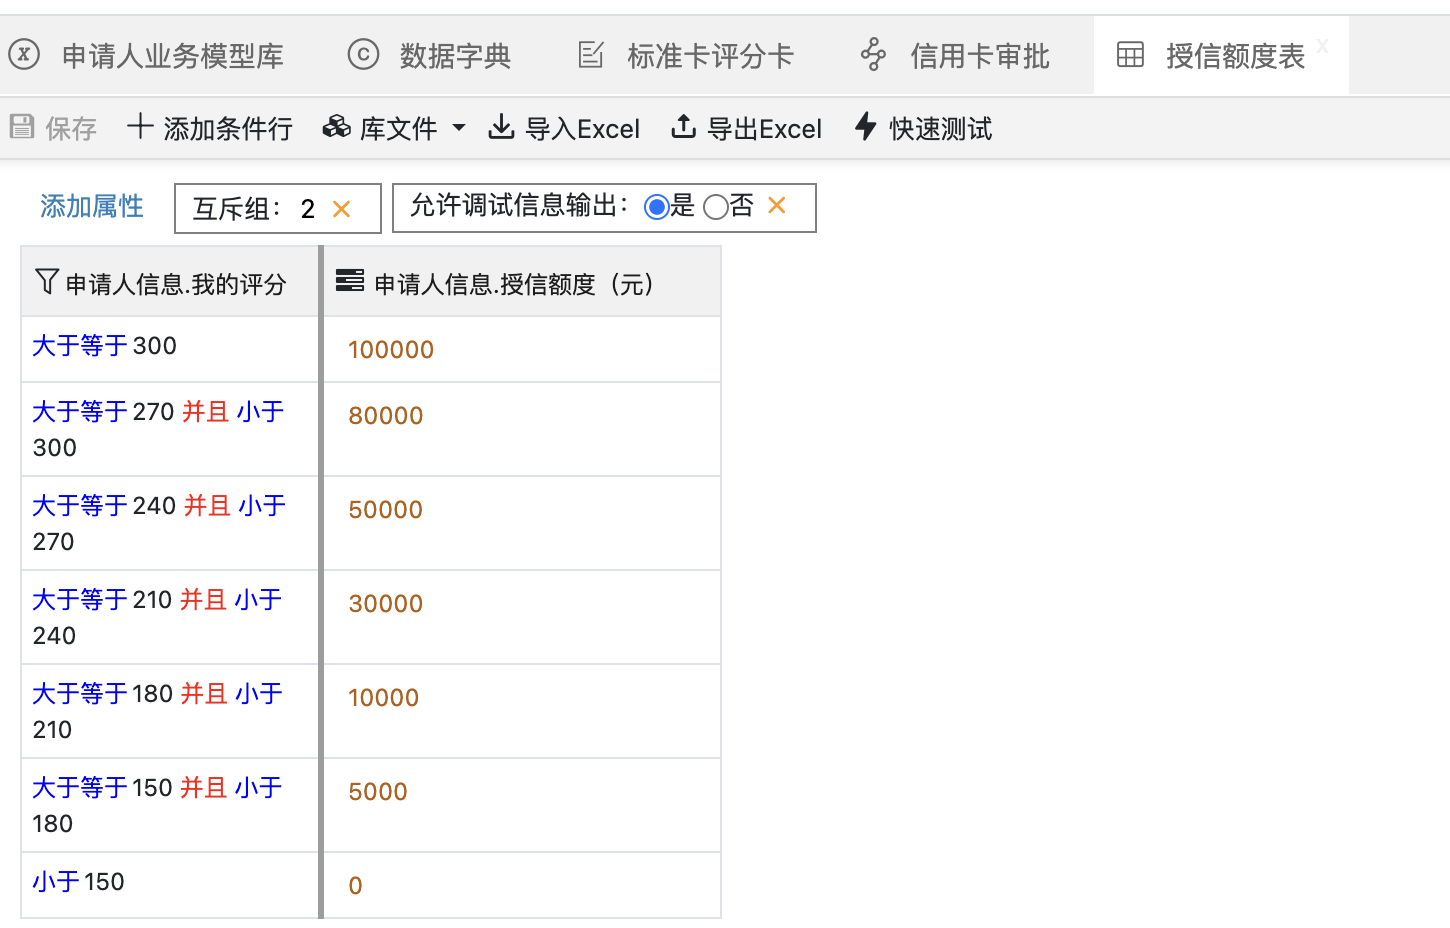The width and height of the screenshot is (1450, 928).
Task: Switch to the 数据字典 tab
Action: (x=454, y=56)
